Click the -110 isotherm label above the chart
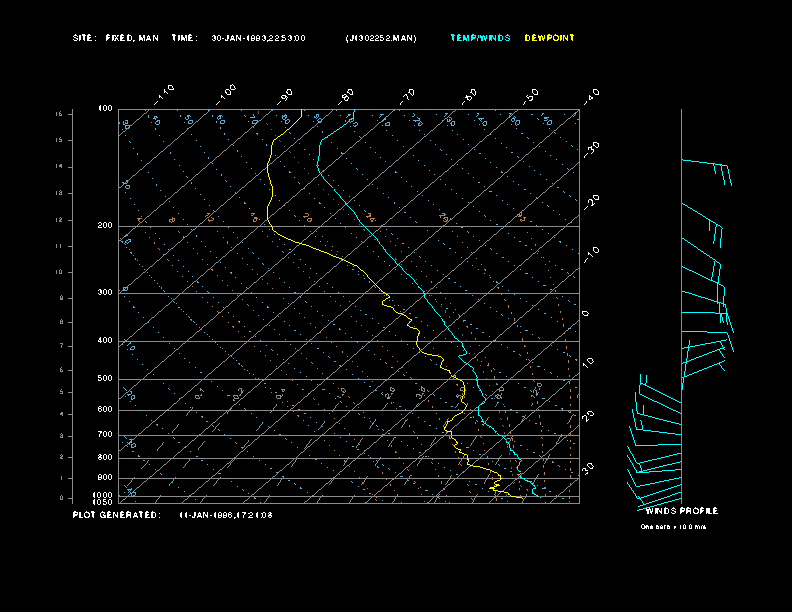This screenshot has height=612, width=792. [x=164, y=95]
